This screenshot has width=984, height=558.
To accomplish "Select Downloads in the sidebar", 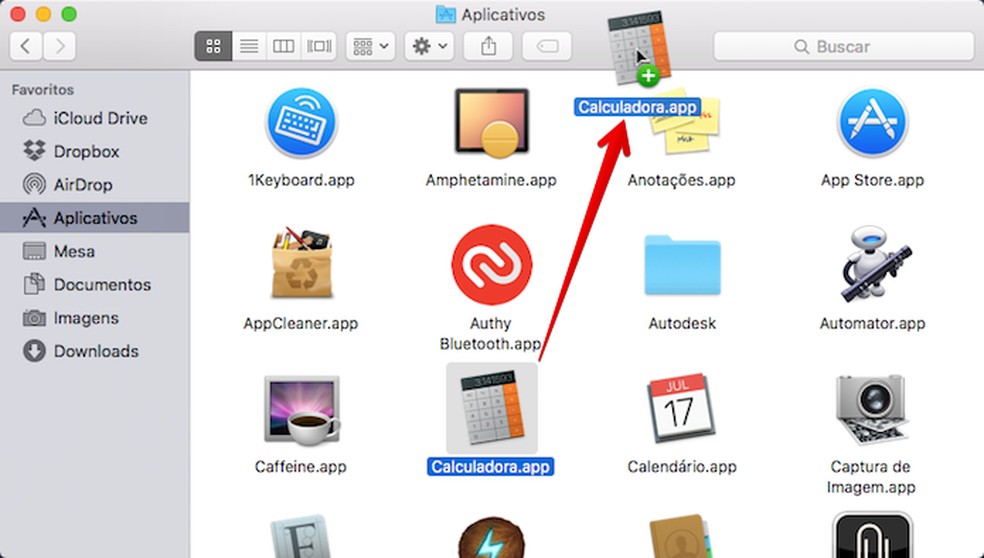I will (94, 351).
